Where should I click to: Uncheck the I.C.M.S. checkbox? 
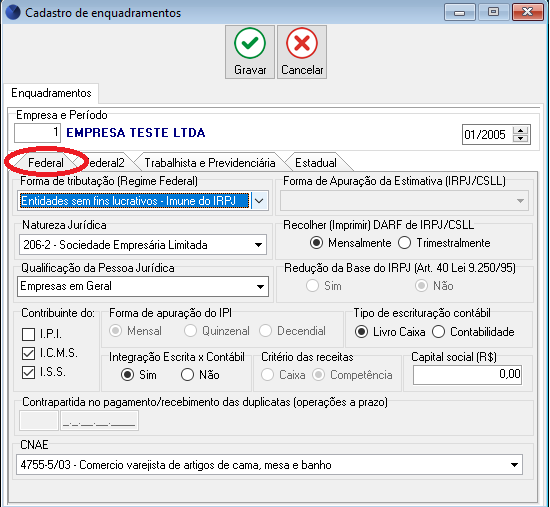click(x=28, y=353)
